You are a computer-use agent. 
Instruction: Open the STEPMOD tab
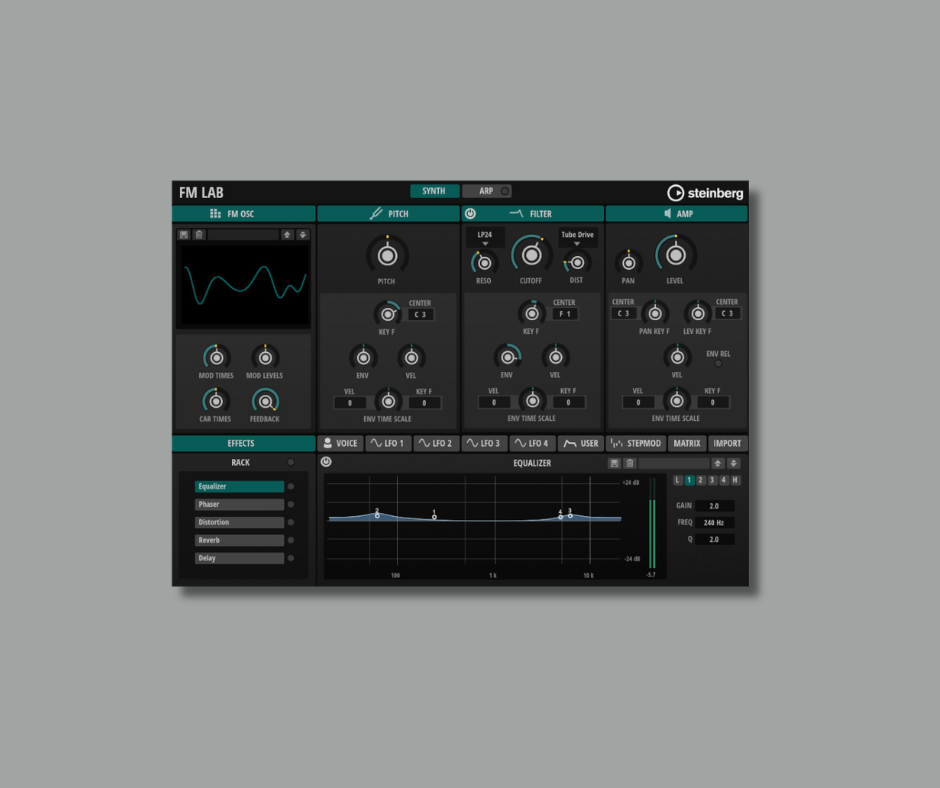(x=636, y=443)
